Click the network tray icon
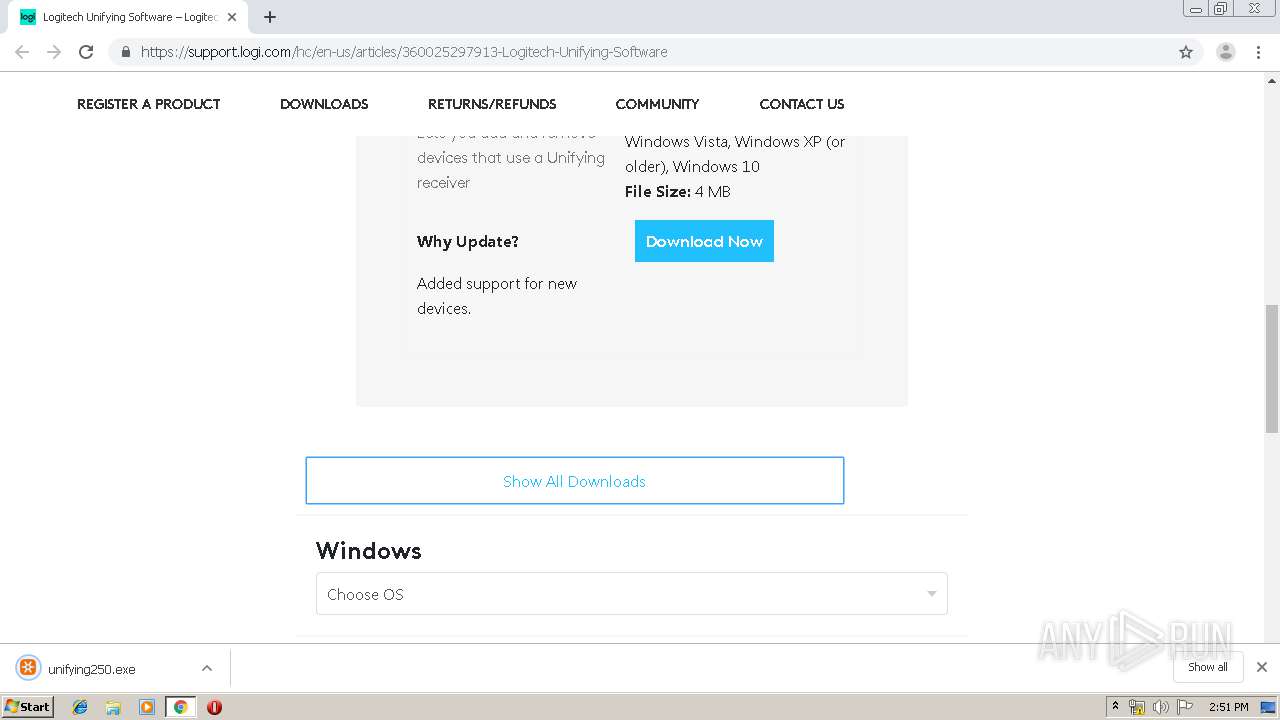Screen dimensions: 1280x720 [1137, 707]
